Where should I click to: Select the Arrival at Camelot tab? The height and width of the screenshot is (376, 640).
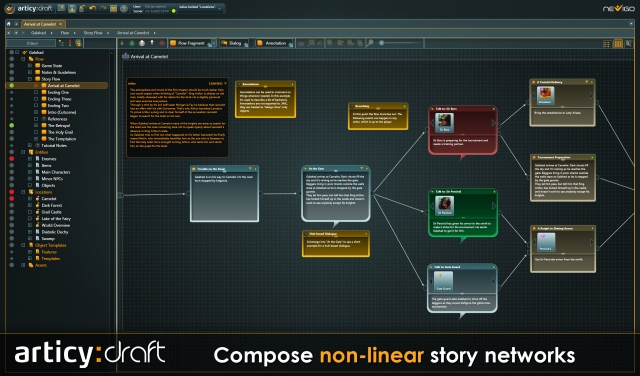click(40, 24)
